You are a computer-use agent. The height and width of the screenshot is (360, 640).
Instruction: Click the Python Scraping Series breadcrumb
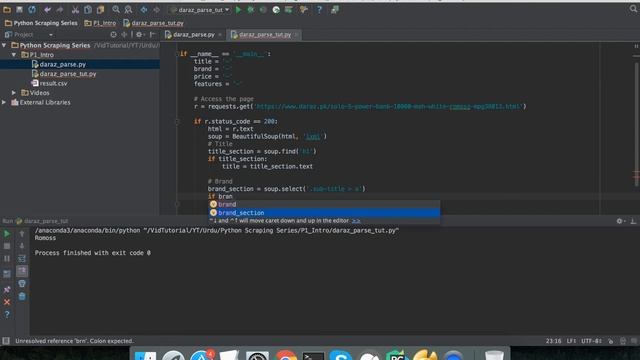pyautogui.click(x=41, y=23)
